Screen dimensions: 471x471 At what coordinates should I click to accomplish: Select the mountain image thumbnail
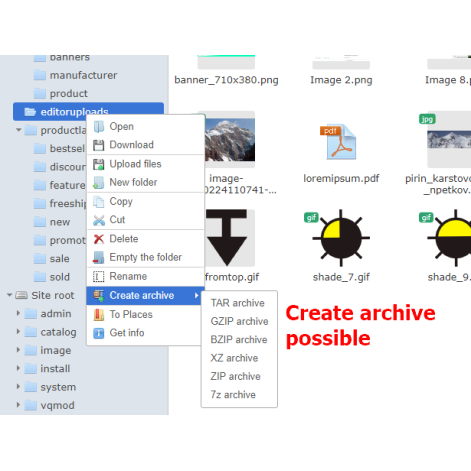229,140
